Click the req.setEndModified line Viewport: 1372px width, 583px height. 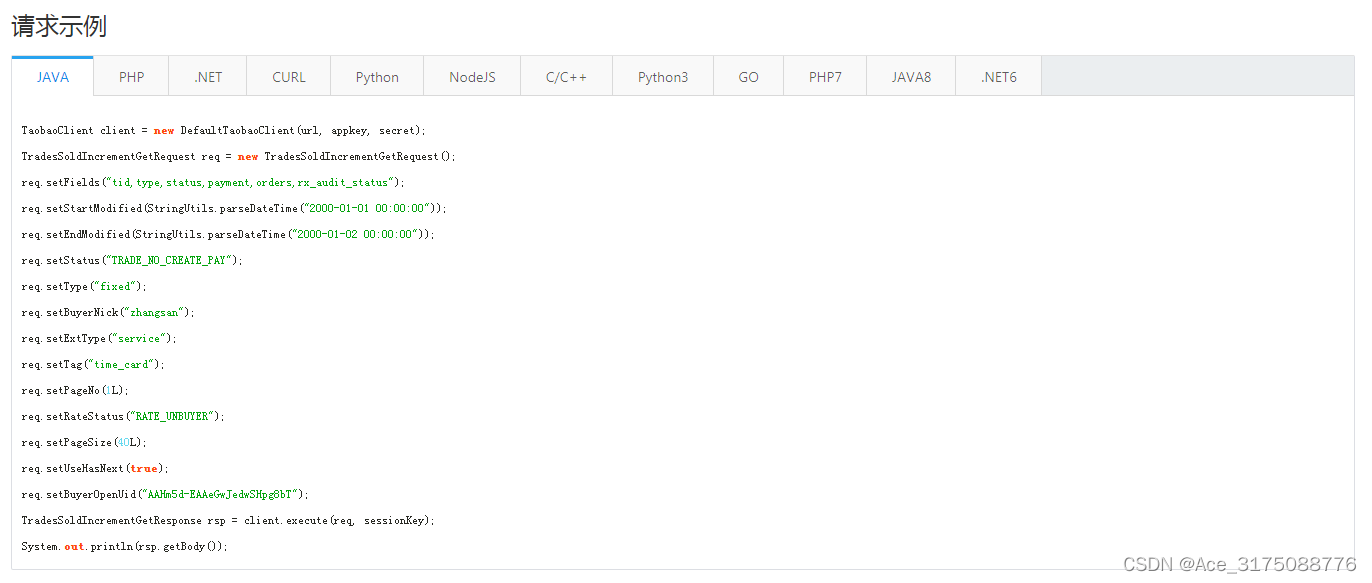click(x=228, y=234)
